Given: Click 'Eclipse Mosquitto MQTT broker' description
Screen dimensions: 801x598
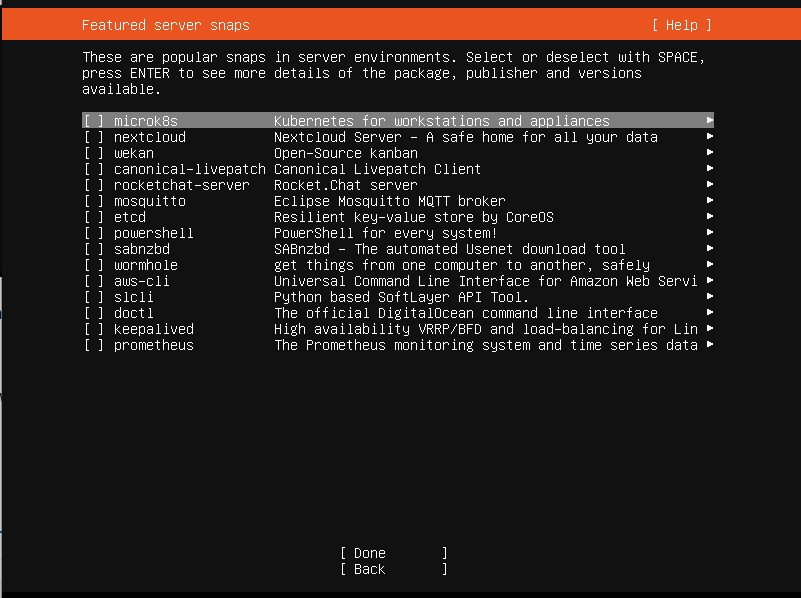Looking at the screenshot, I should (390, 201).
